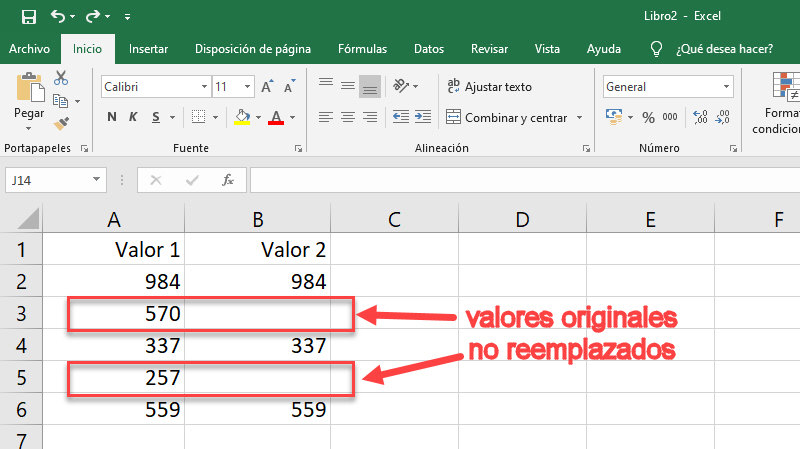Click the Insert function fx icon
The image size is (800, 449).
point(228,180)
